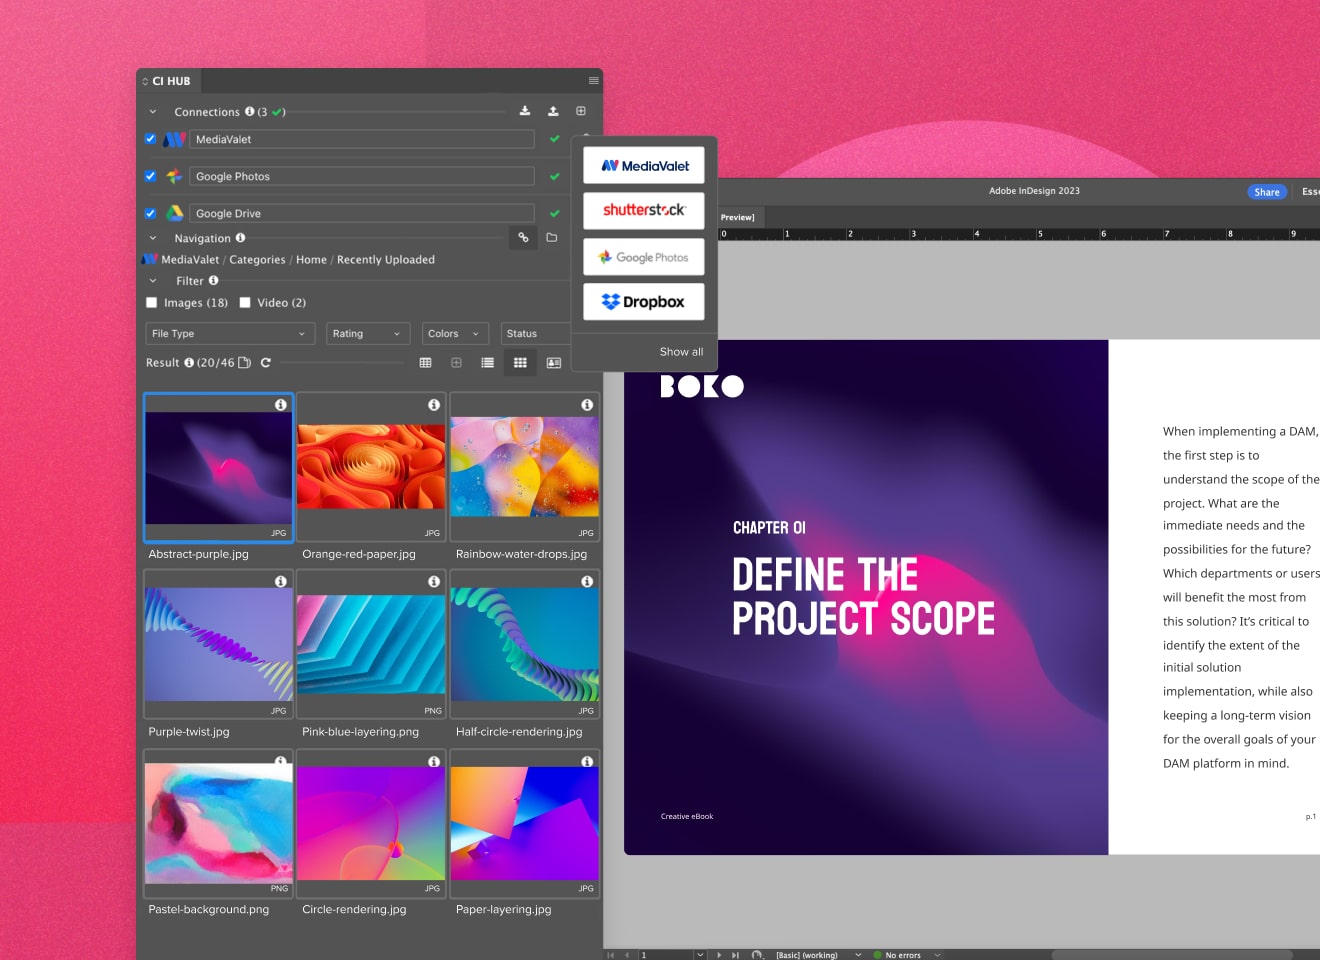Image resolution: width=1320 pixels, height=960 pixels.
Task: Open the Status dropdown
Action: click(536, 334)
